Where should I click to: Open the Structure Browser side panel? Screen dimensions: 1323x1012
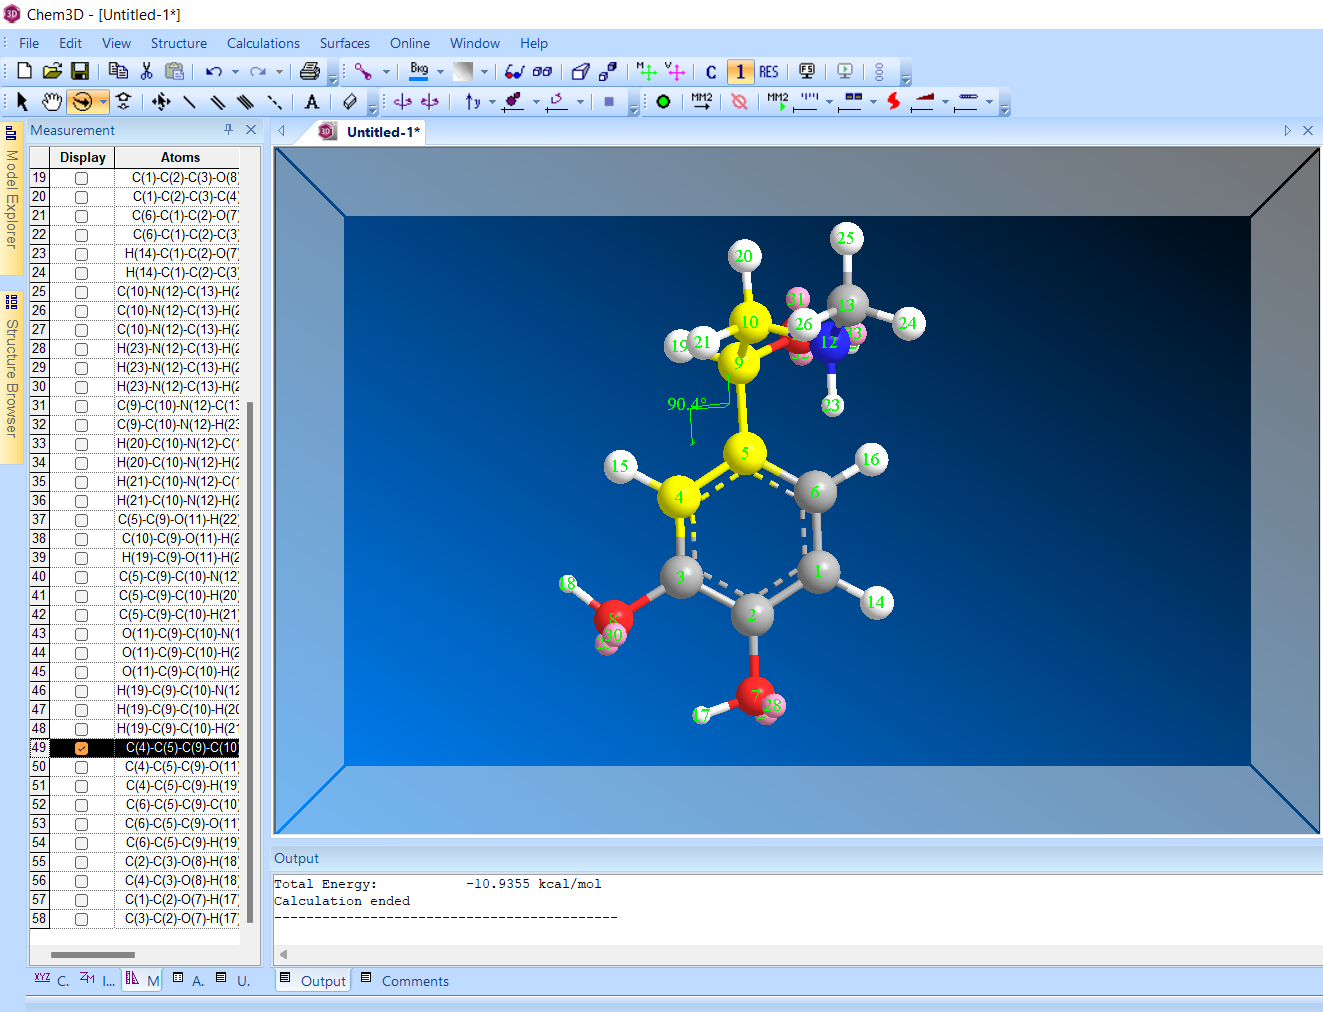coord(11,376)
